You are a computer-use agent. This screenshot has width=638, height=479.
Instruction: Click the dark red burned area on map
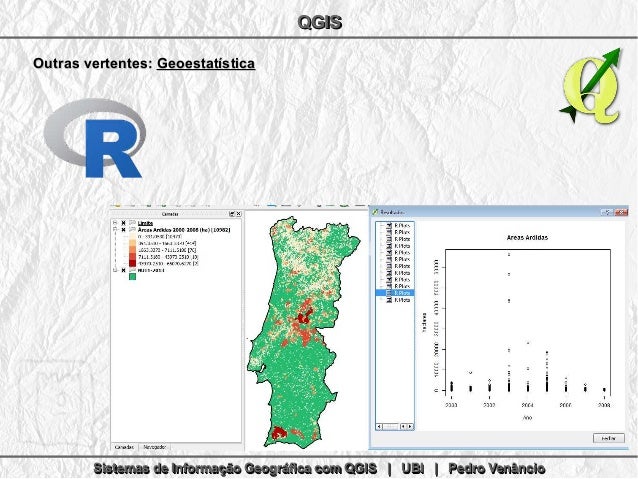[x=303, y=317]
